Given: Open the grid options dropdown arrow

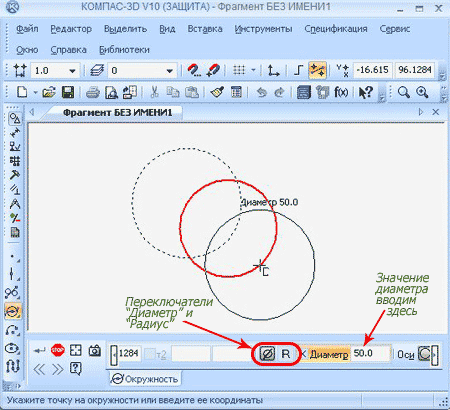Looking at the screenshot, I should (253, 70).
